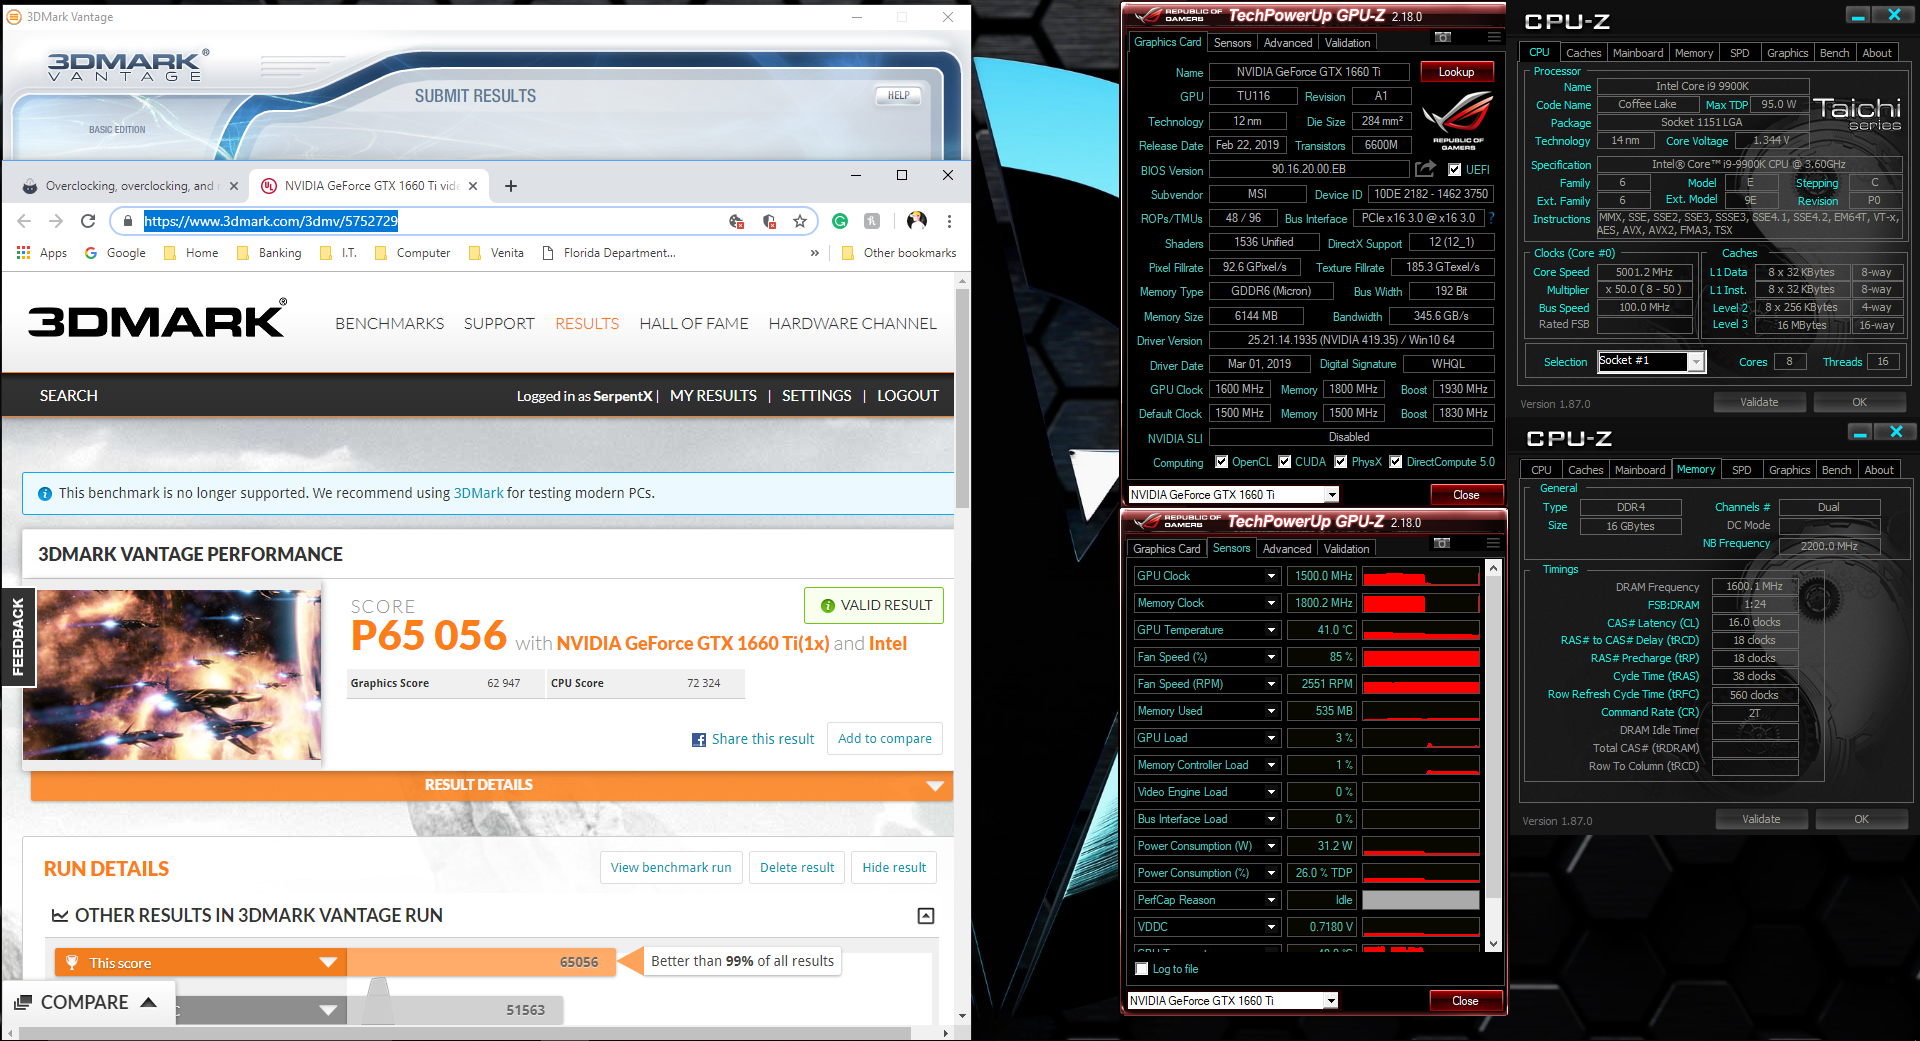The width and height of the screenshot is (1920, 1041).
Task: Click the Delete result button
Action: (797, 868)
